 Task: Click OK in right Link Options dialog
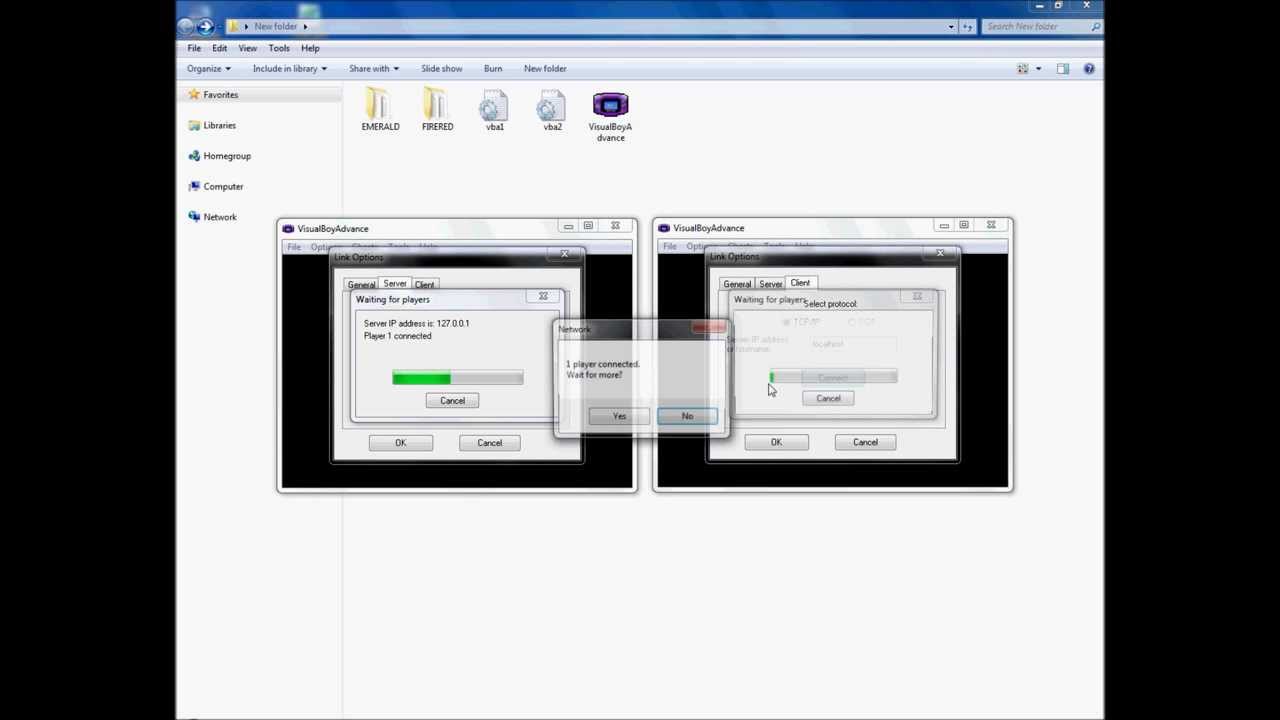click(776, 442)
